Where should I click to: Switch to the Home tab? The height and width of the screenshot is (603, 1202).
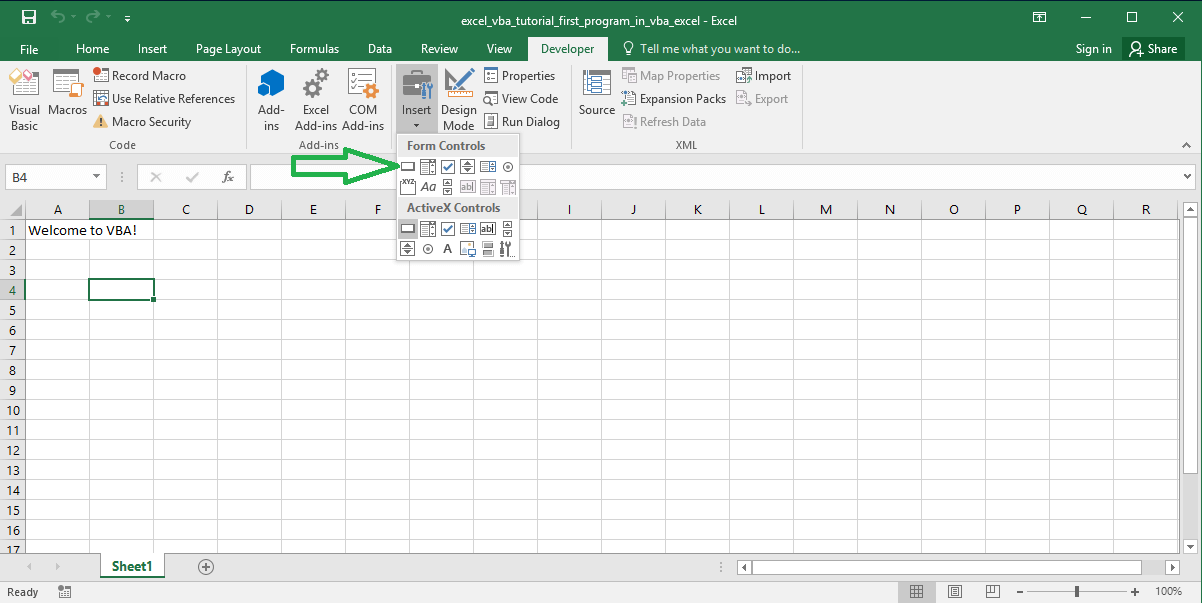pos(93,48)
